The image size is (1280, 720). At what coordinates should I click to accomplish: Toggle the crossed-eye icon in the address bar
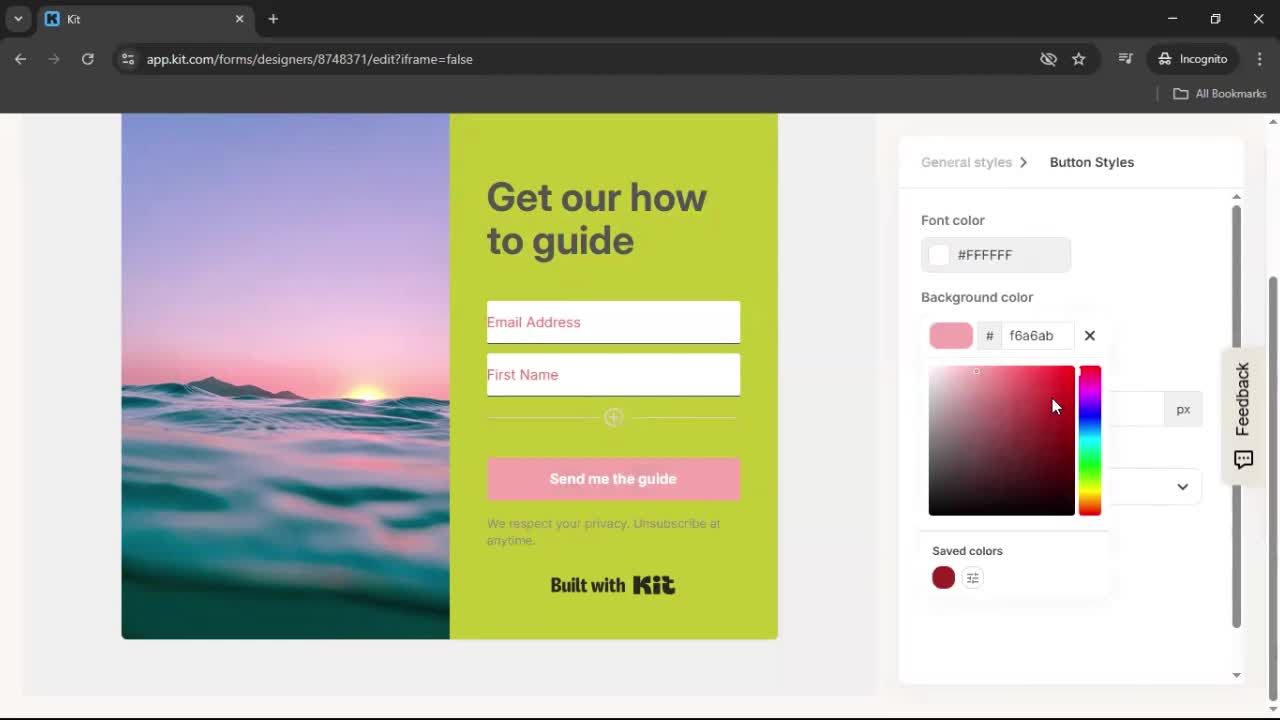click(1048, 59)
